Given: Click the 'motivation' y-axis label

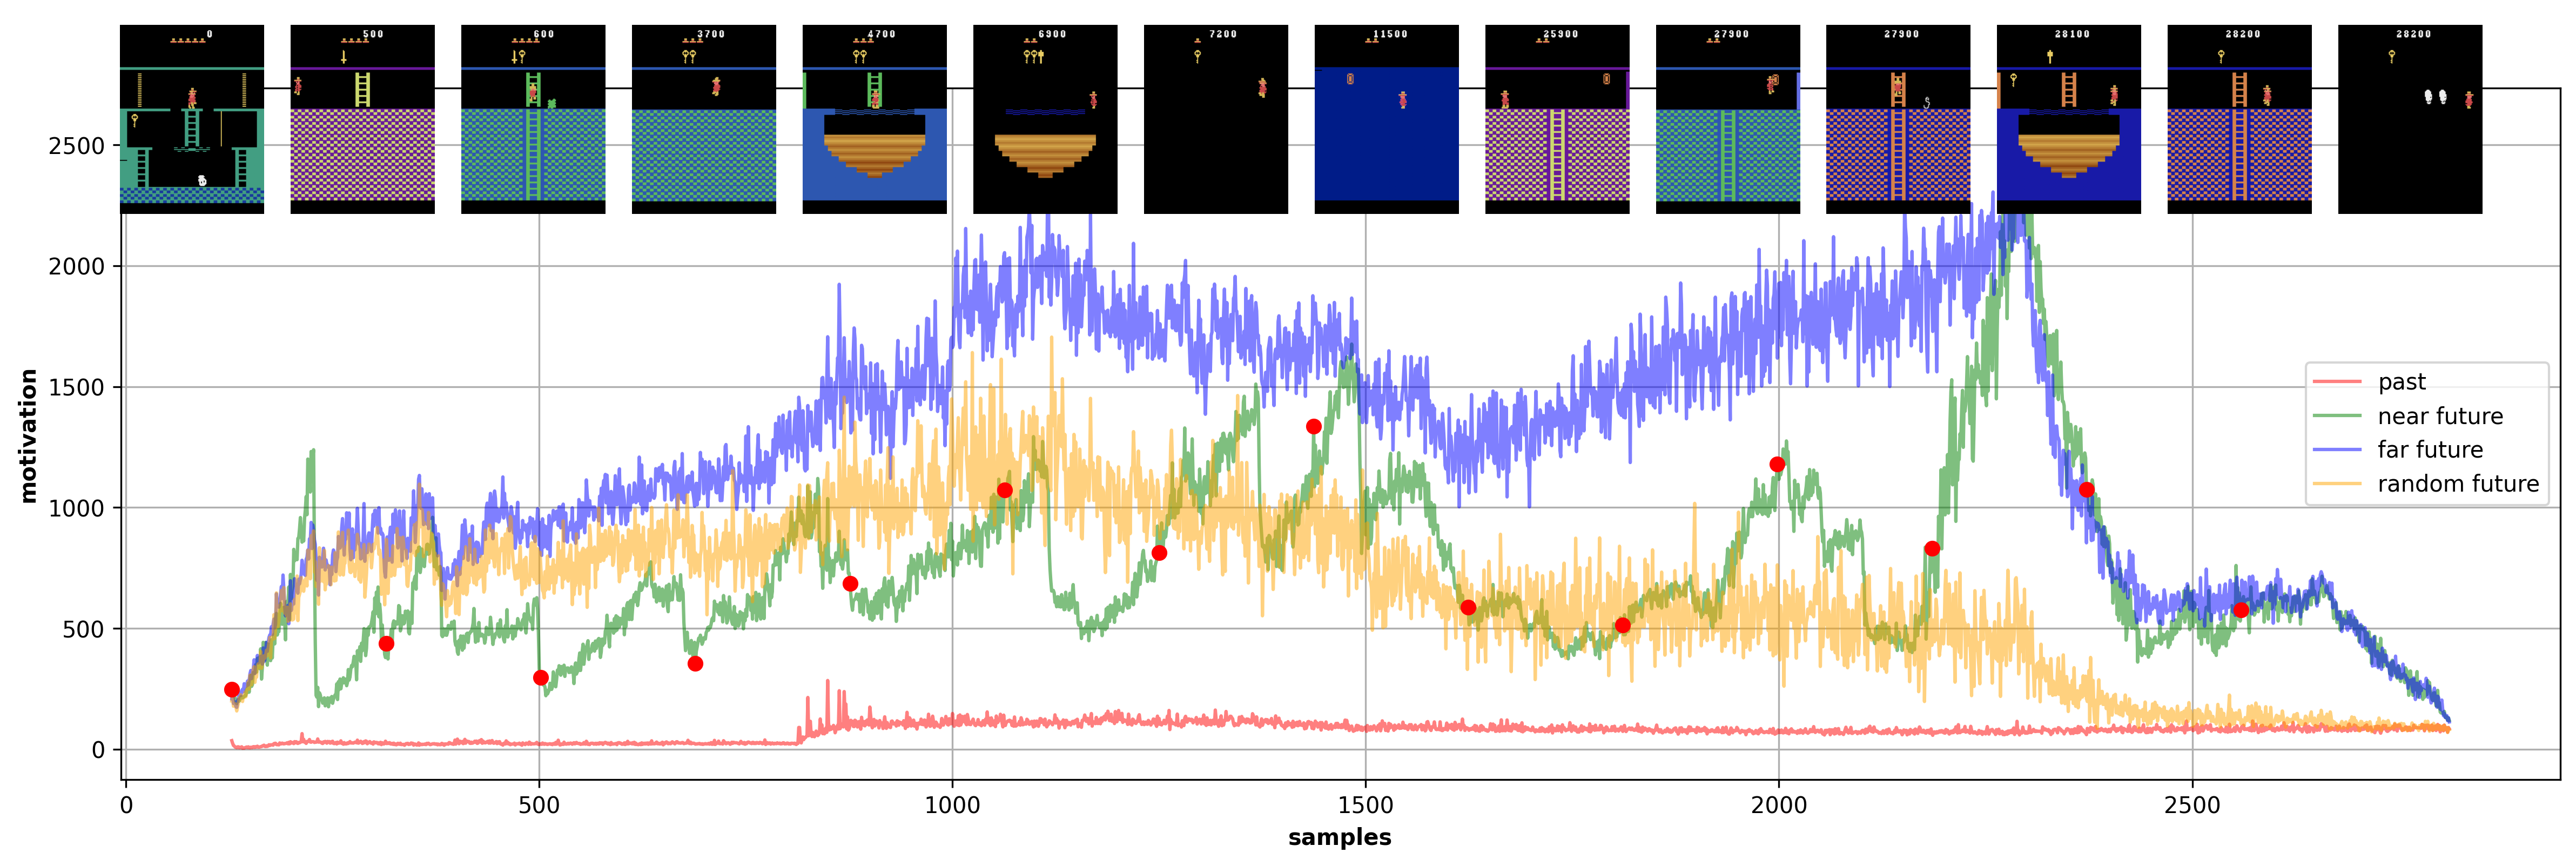Looking at the screenshot, I should click(x=28, y=435).
